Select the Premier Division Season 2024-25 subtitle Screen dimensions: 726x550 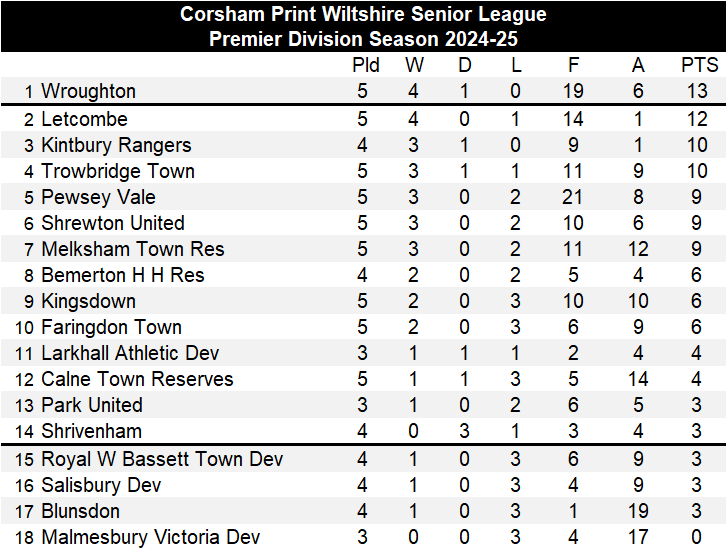click(363, 39)
